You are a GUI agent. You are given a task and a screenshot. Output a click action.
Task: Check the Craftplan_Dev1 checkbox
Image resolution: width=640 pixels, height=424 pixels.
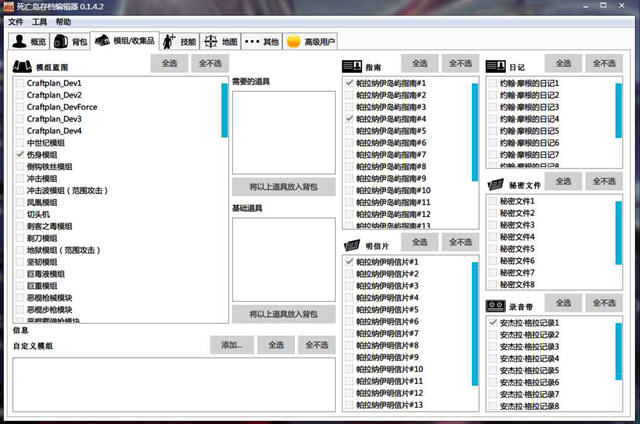20,83
